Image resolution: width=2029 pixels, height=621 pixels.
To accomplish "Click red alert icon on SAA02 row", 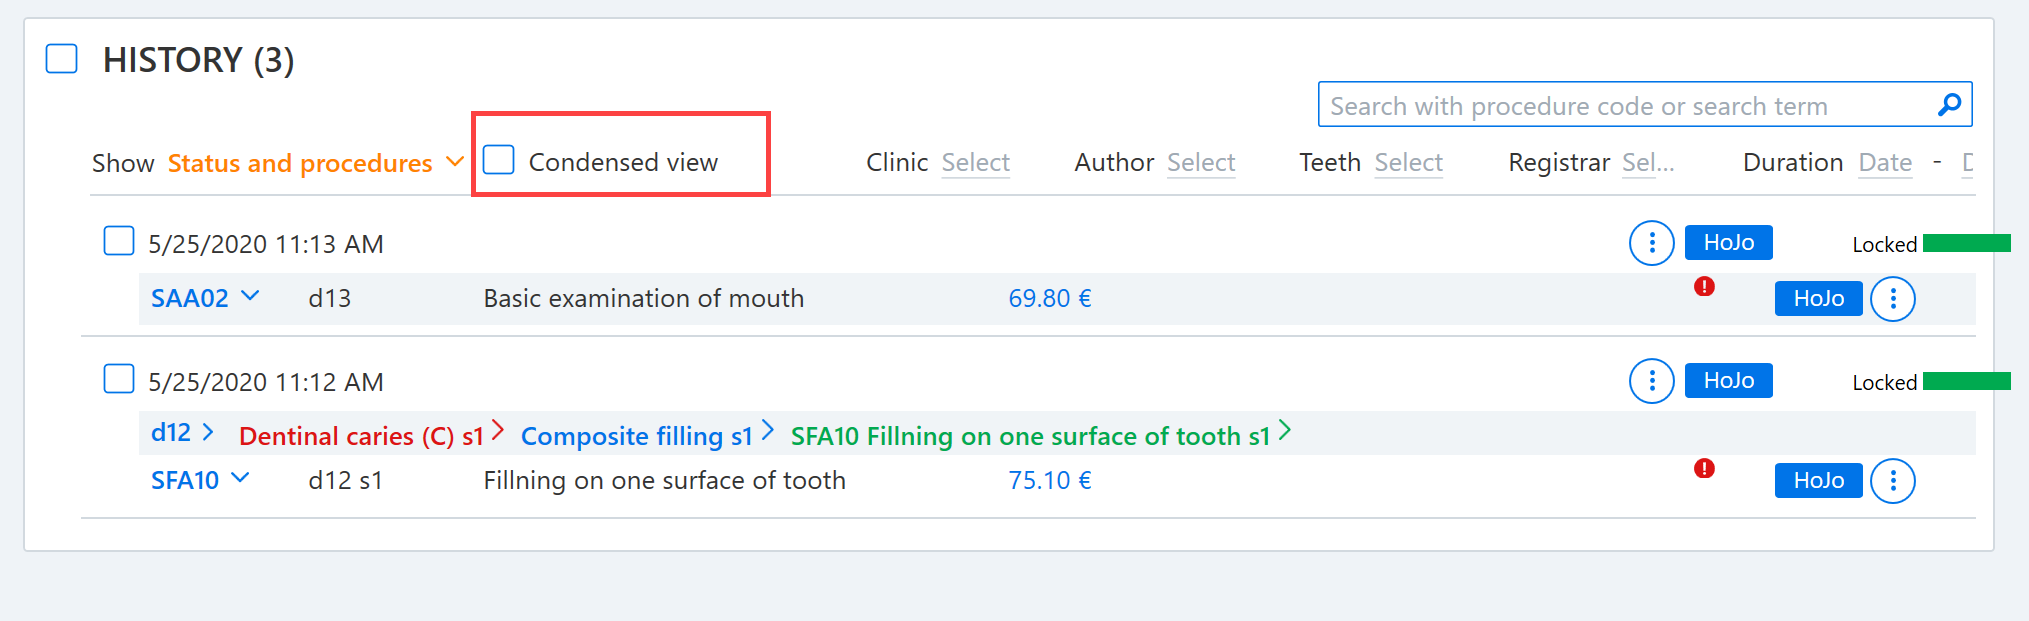I will [x=1704, y=287].
